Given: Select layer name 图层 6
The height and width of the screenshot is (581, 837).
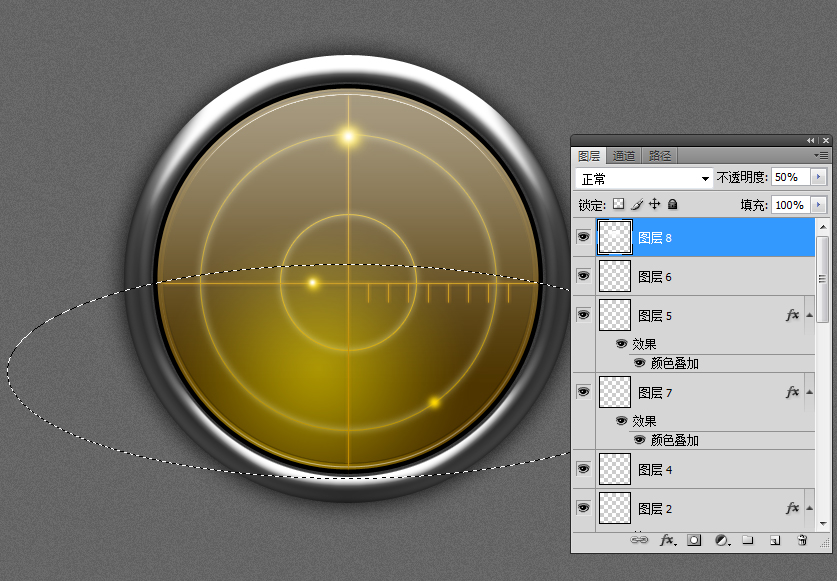Looking at the screenshot, I should click(655, 277).
